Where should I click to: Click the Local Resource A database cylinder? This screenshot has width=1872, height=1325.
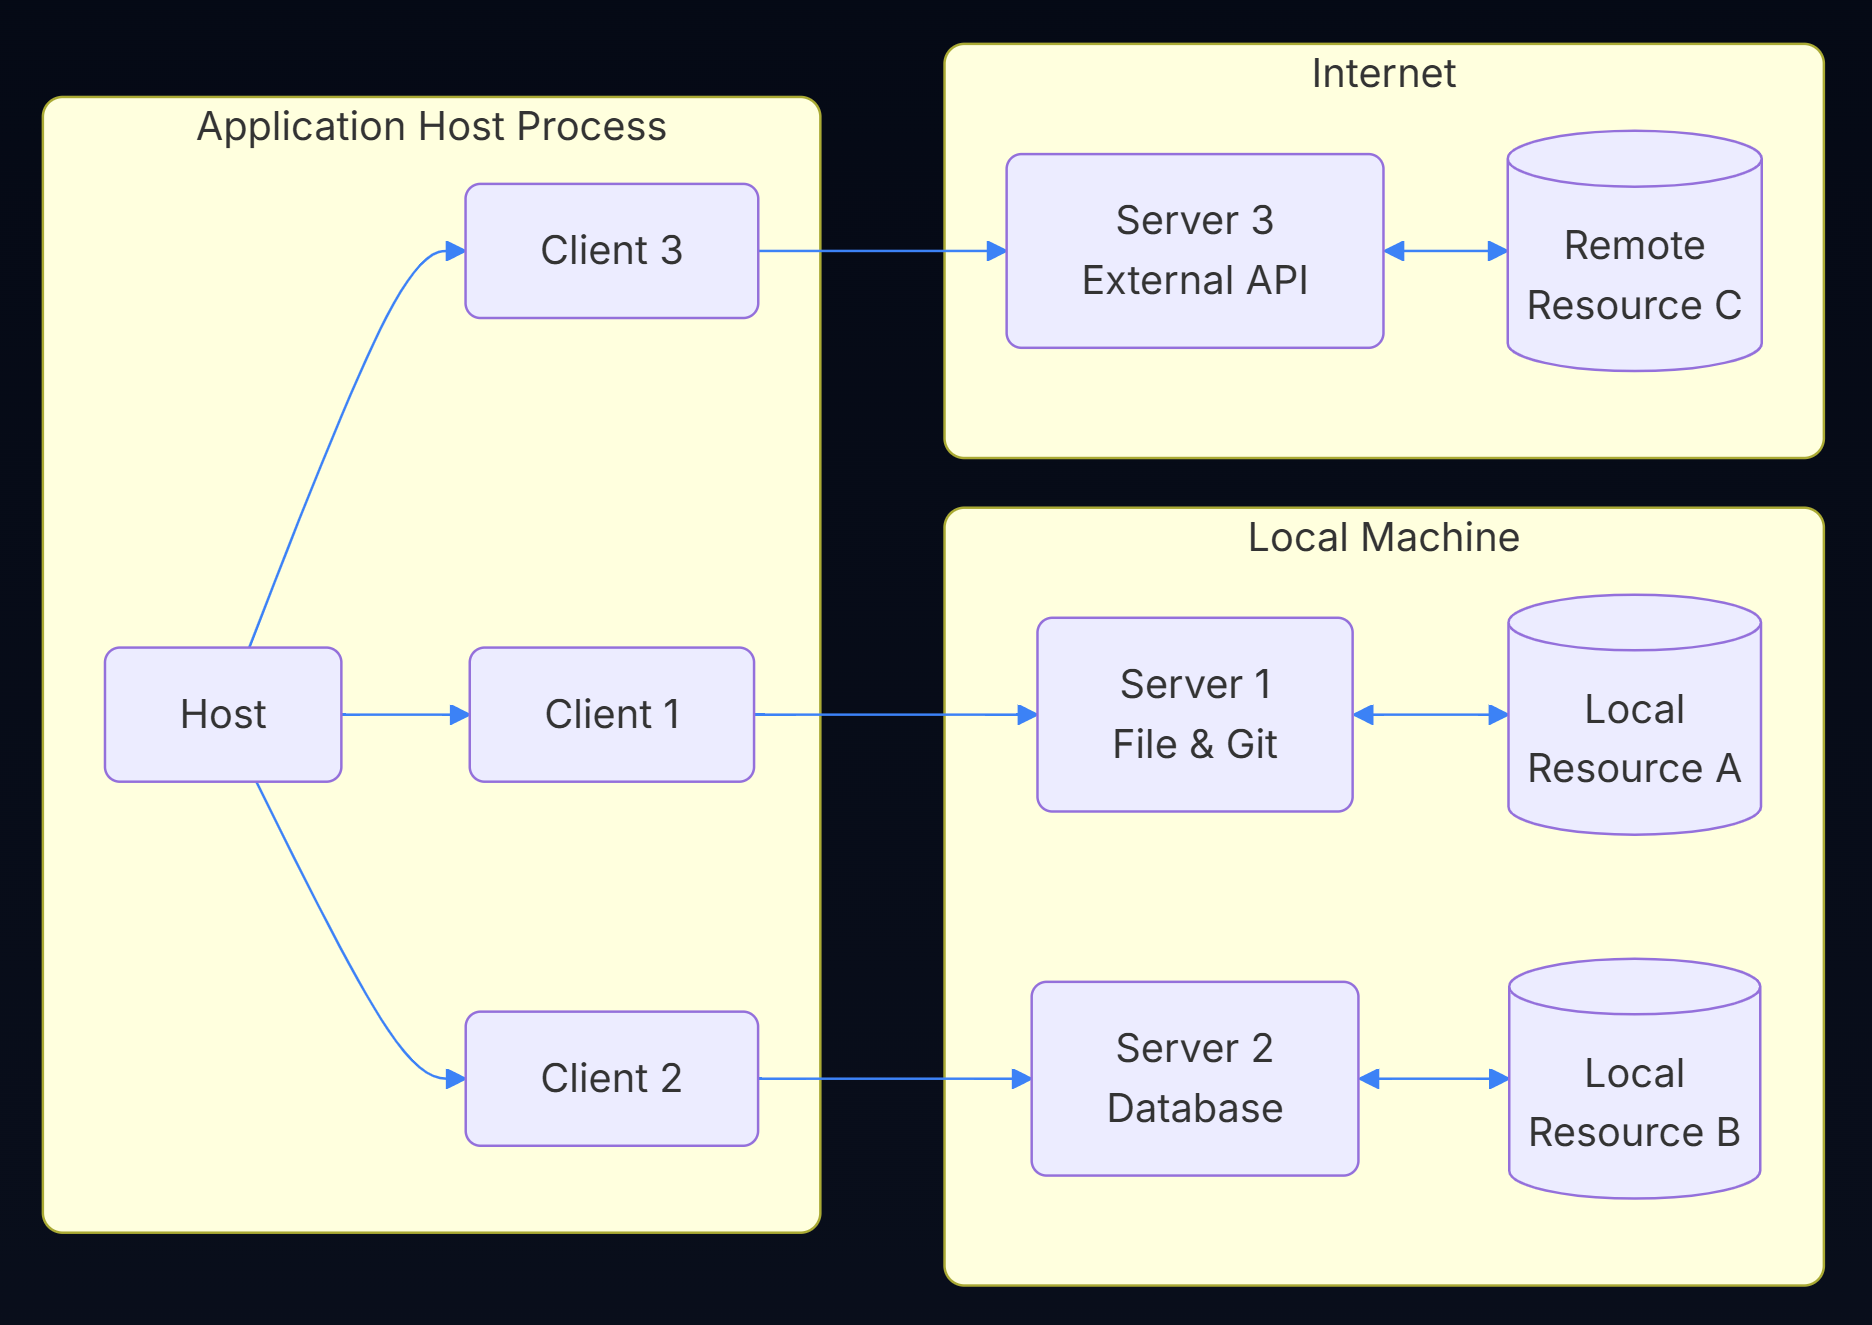(1634, 715)
